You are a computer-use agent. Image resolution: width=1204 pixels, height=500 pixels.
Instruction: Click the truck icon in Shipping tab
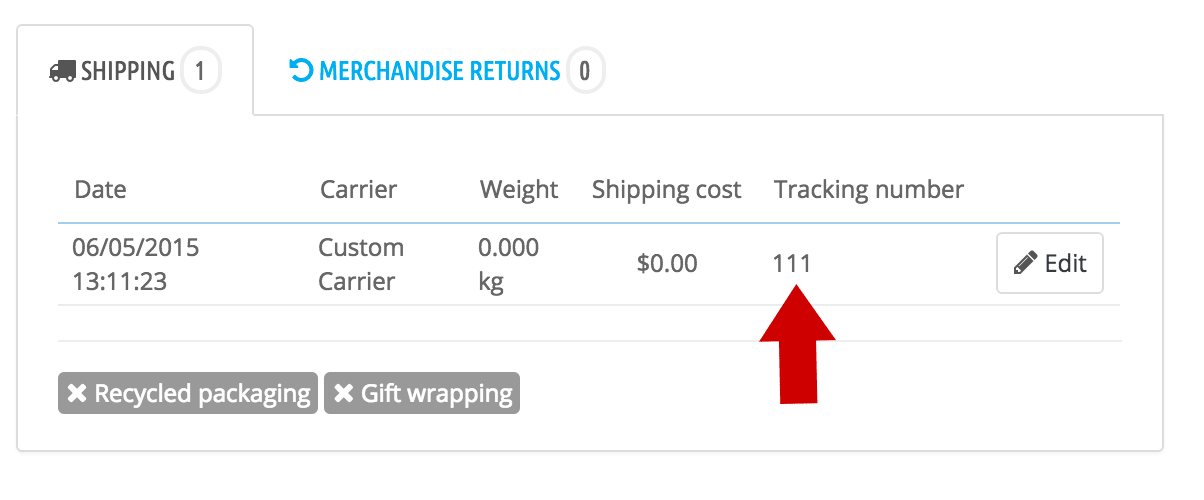tap(63, 72)
